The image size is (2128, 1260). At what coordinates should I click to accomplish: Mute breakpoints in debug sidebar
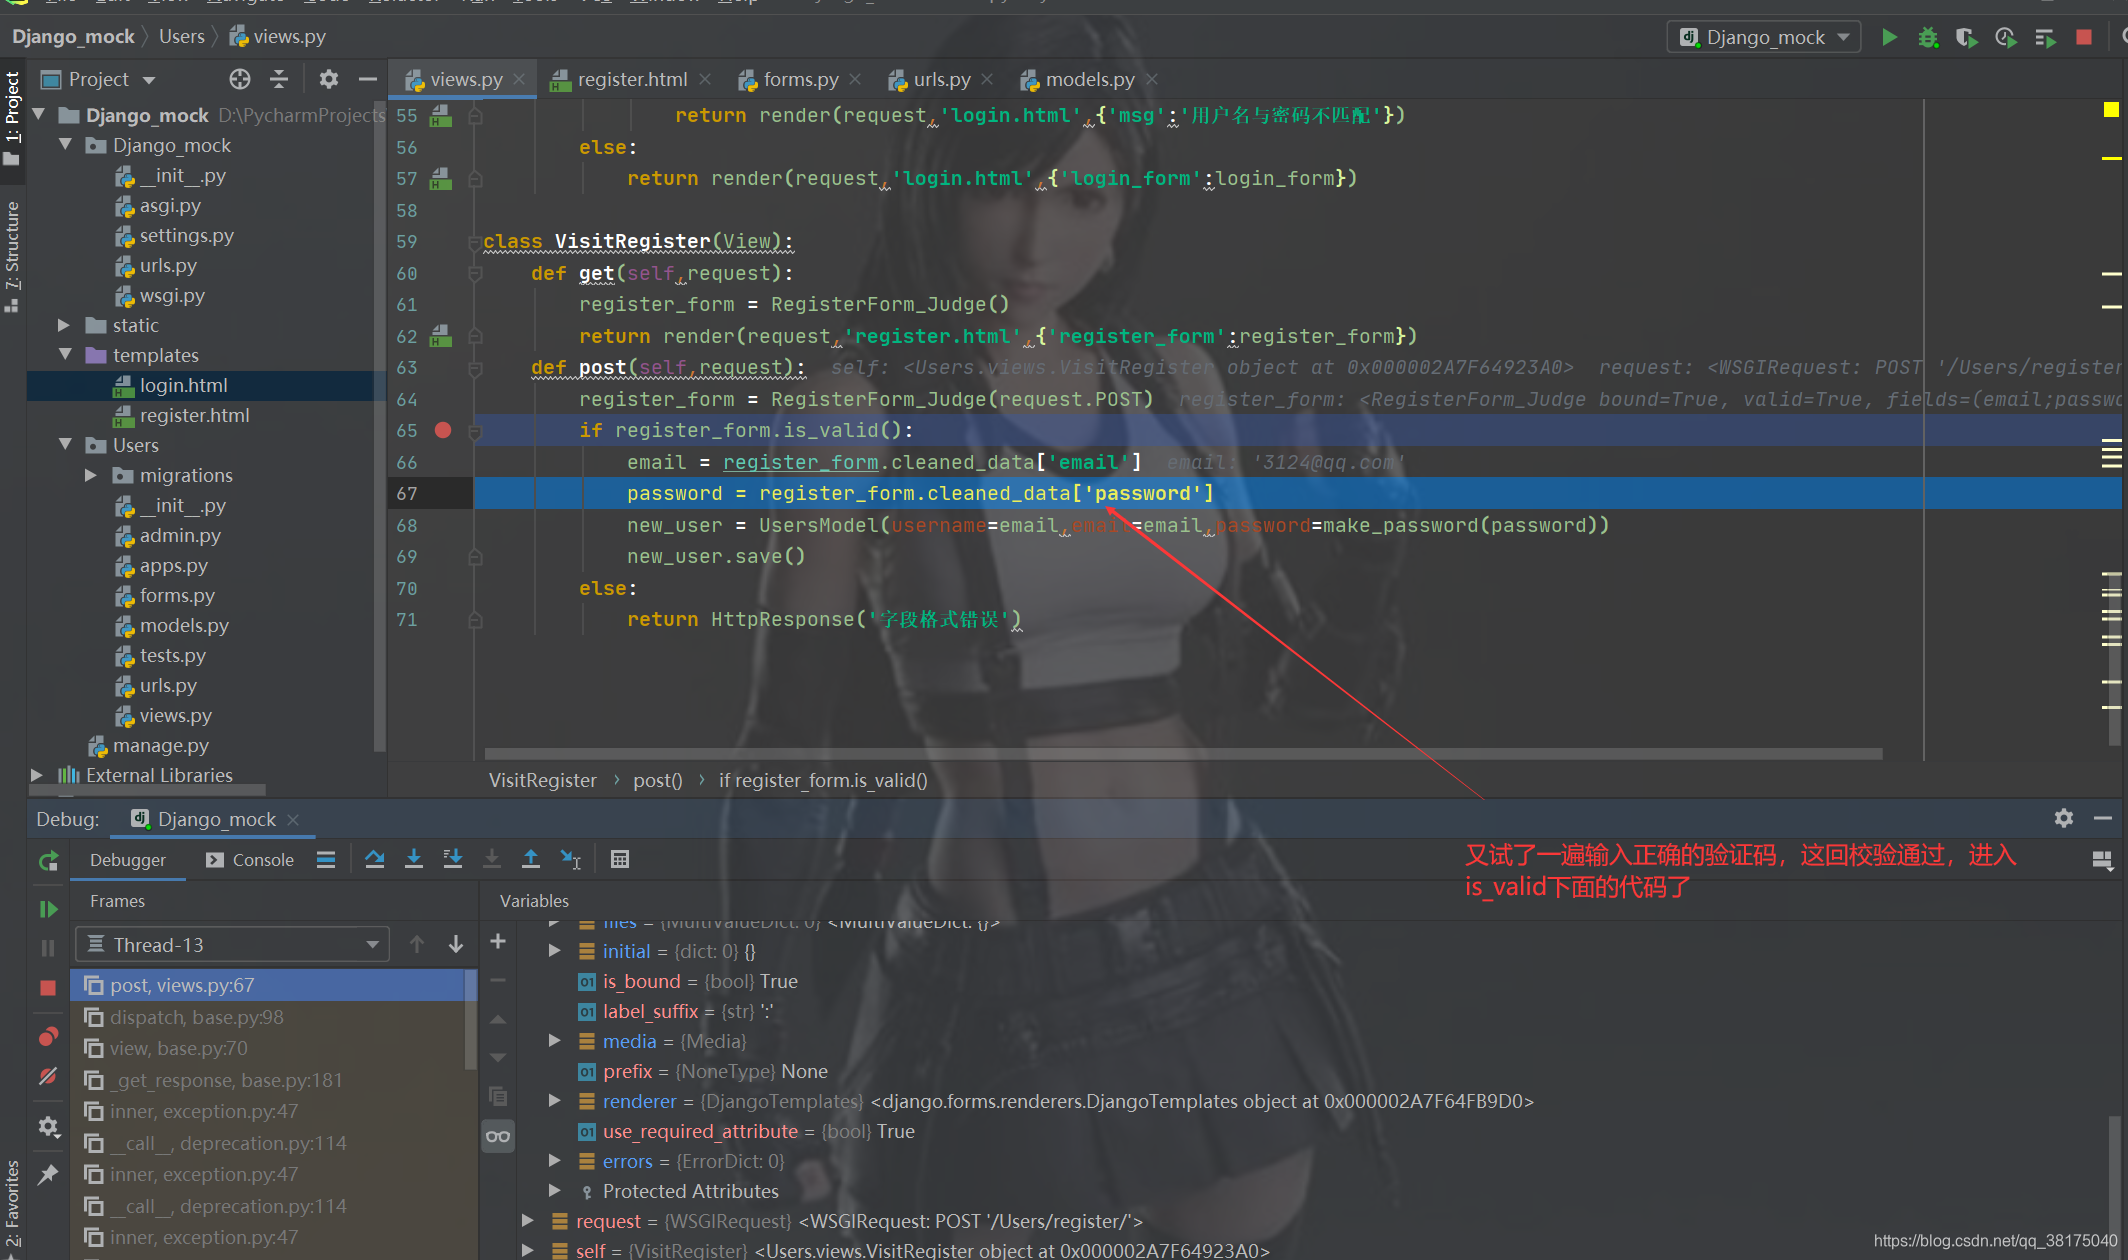click(x=48, y=1076)
